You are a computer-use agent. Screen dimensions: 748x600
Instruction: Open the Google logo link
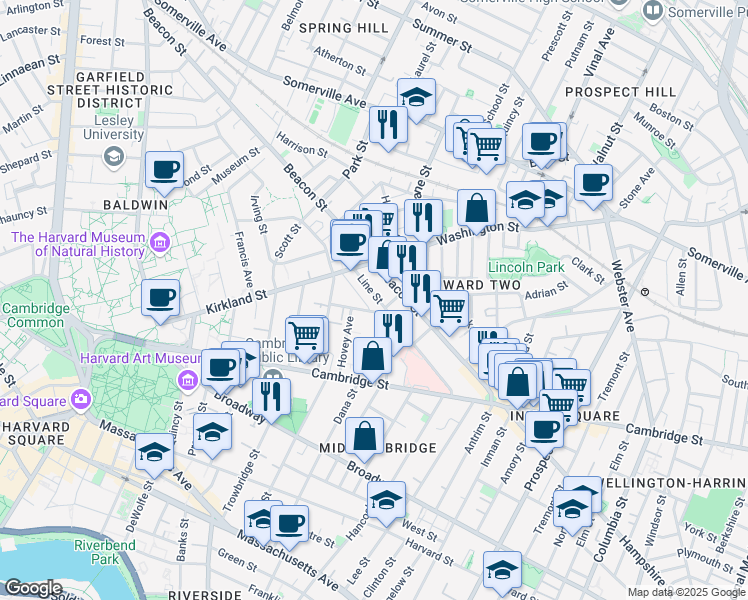click(x=33, y=588)
